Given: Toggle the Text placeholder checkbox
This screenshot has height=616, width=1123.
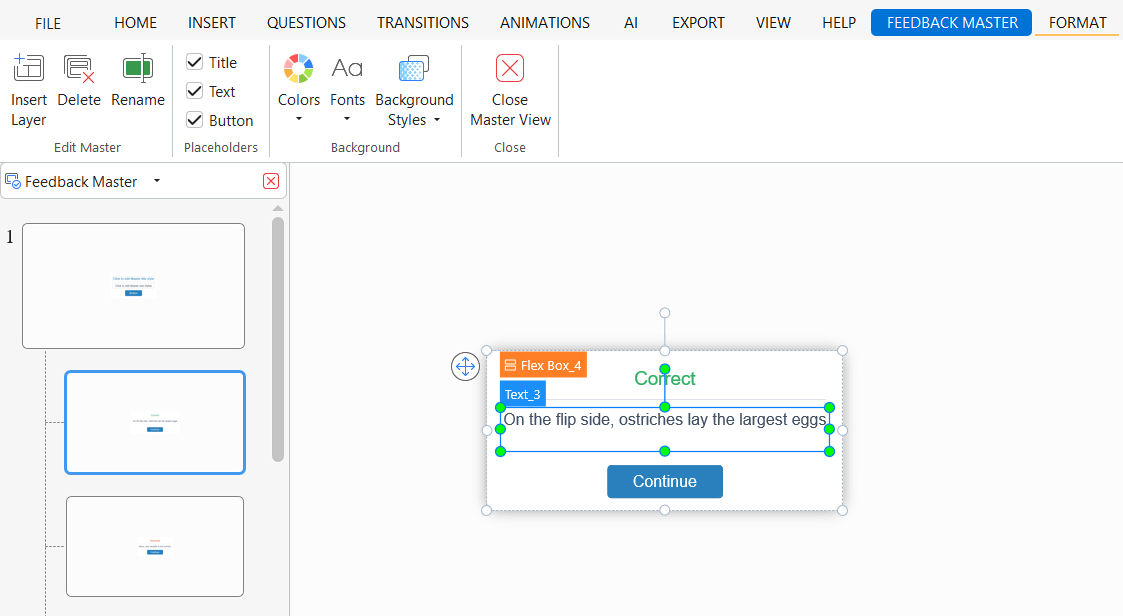Looking at the screenshot, I should click(195, 91).
